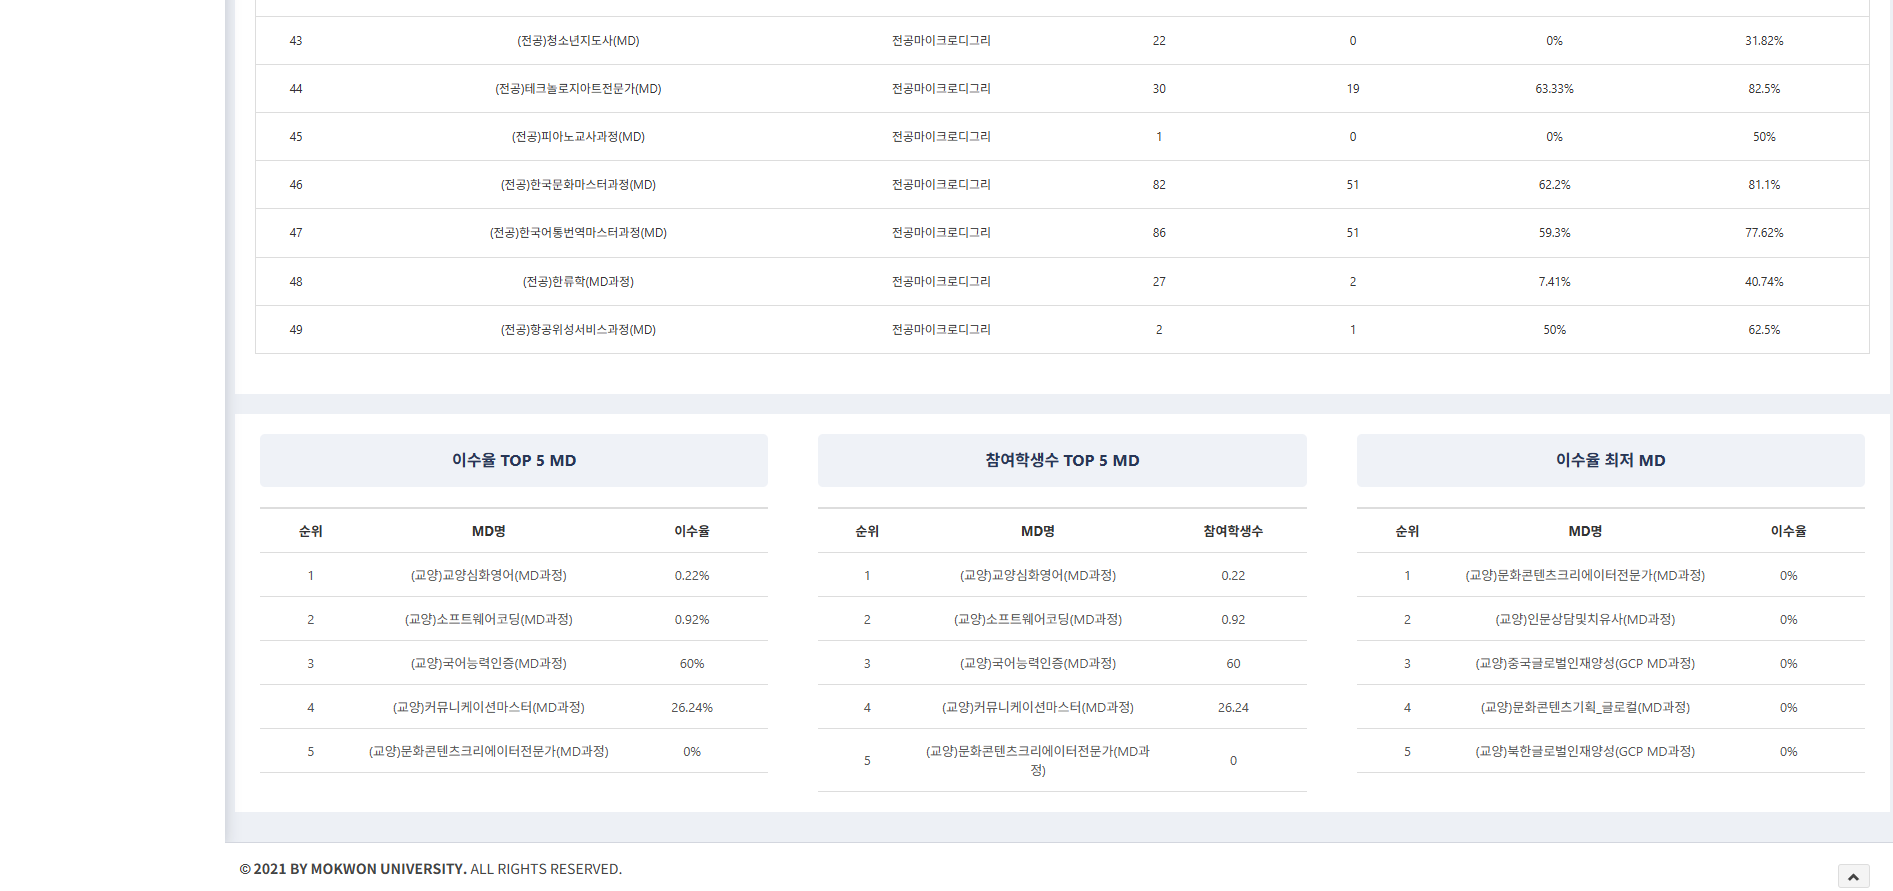Select the 이수율 최저 MD panel header

[1609, 460]
